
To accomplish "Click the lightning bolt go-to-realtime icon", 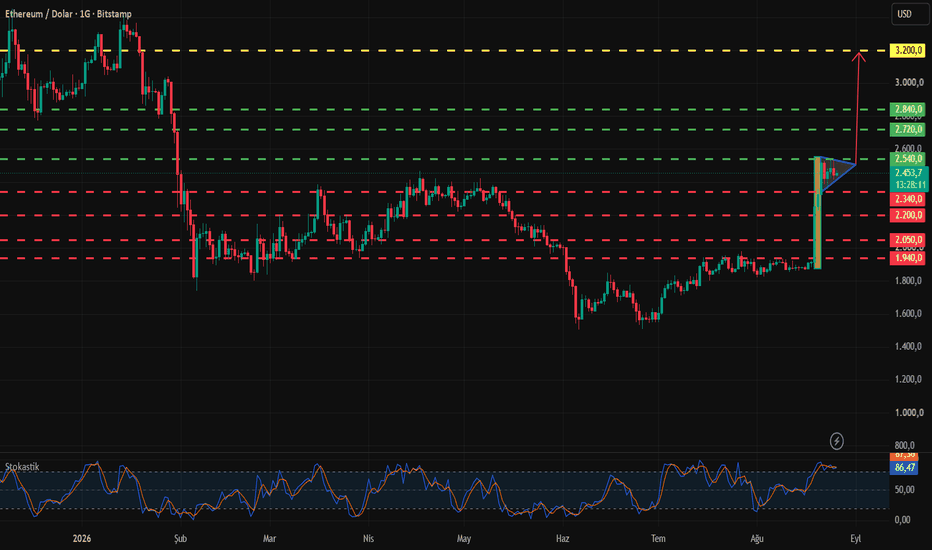I will pos(836,441).
